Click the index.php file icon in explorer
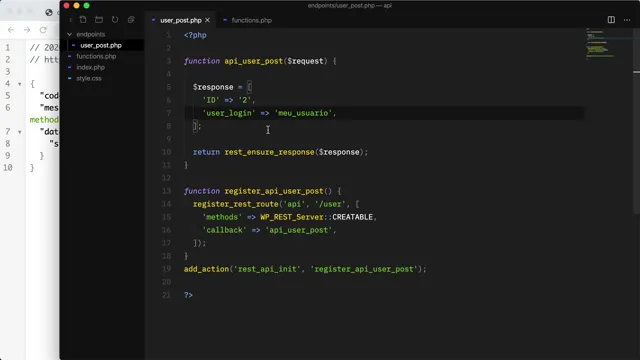The height and width of the screenshot is (360, 640). [x=69, y=67]
